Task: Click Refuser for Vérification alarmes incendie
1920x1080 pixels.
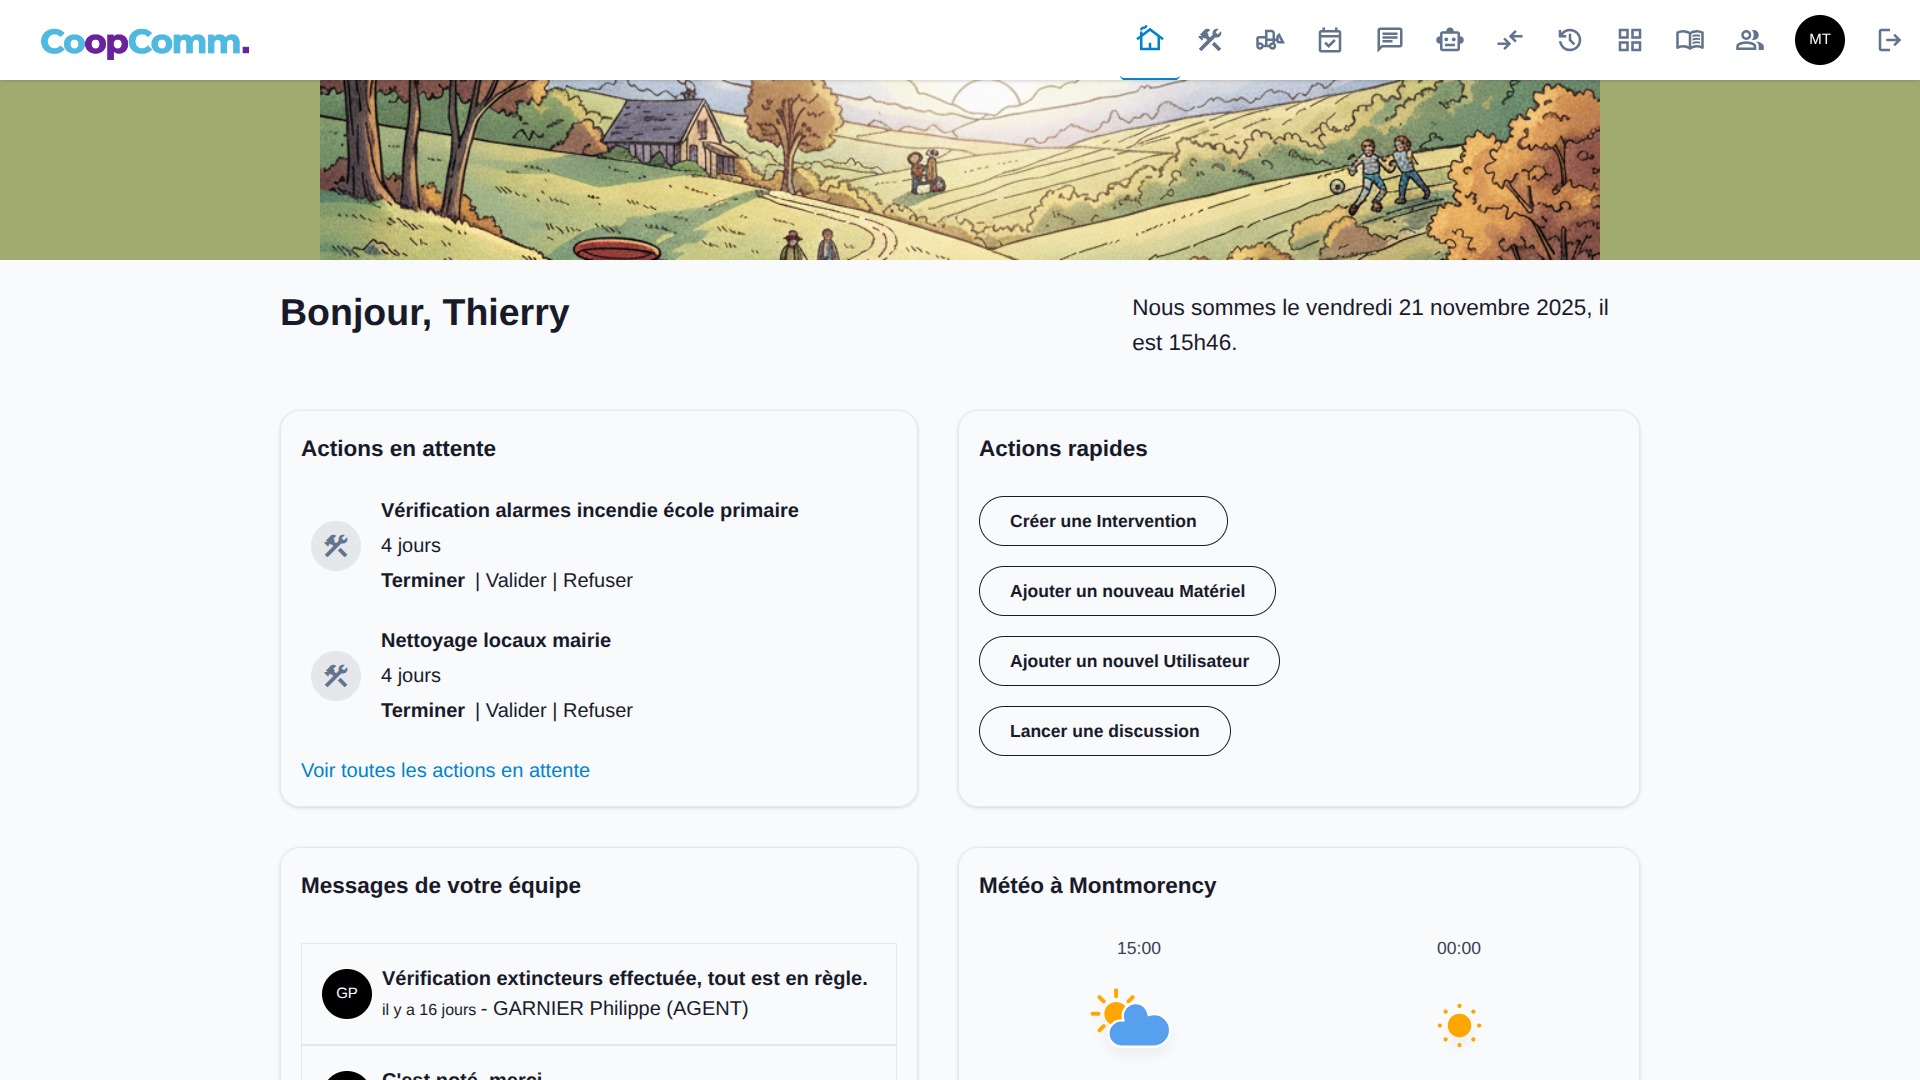Action: coord(597,580)
